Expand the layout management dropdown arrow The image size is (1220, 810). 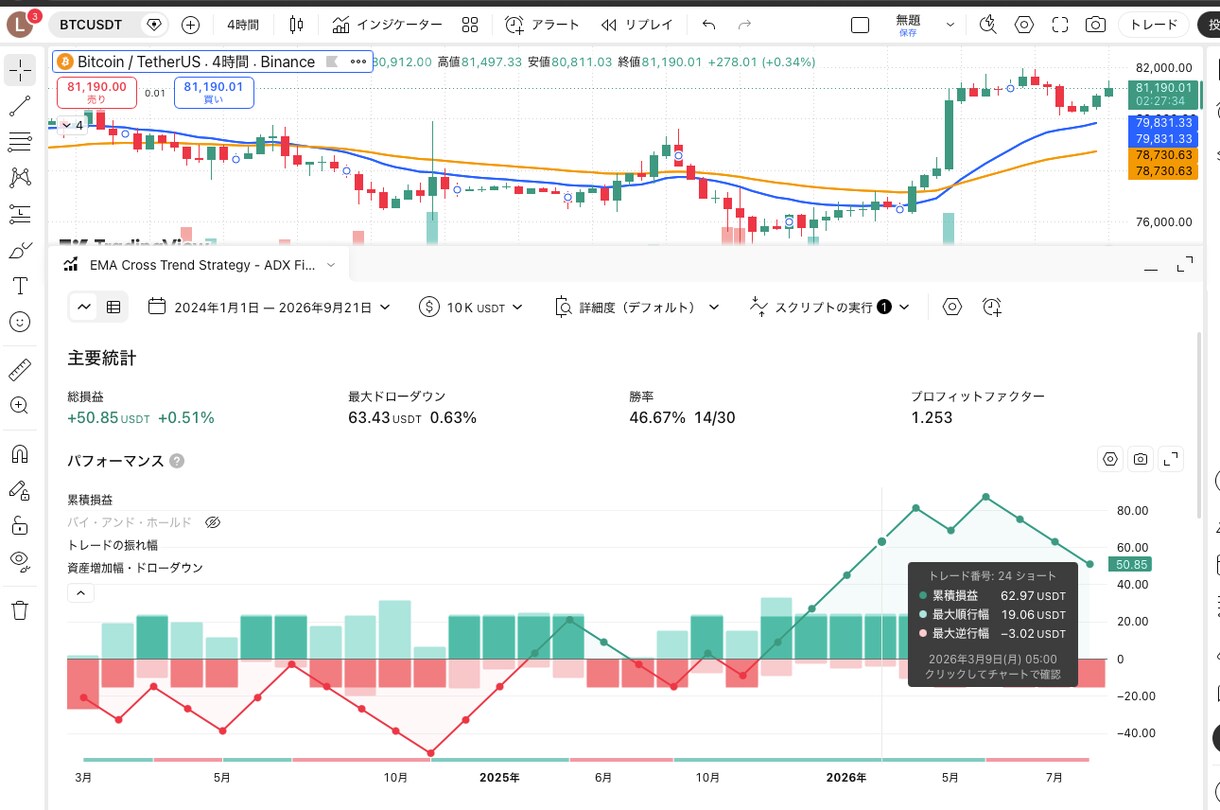(x=950, y=25)
